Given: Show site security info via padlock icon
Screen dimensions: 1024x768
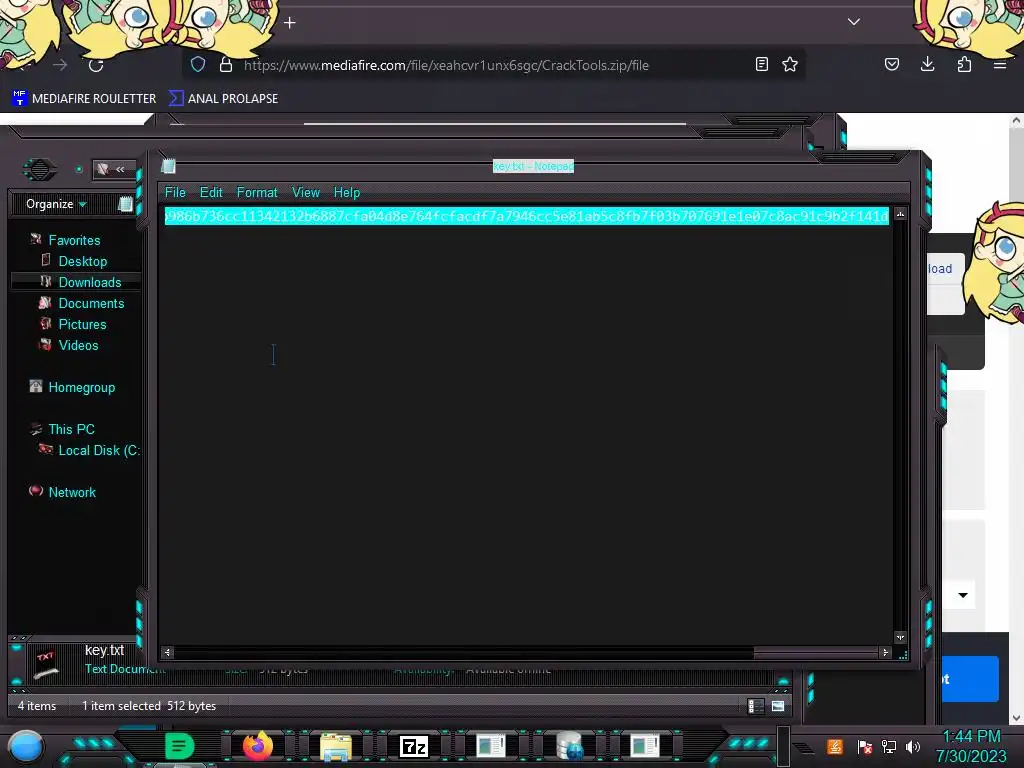Looking at the screenshot, I should (226, 64).
